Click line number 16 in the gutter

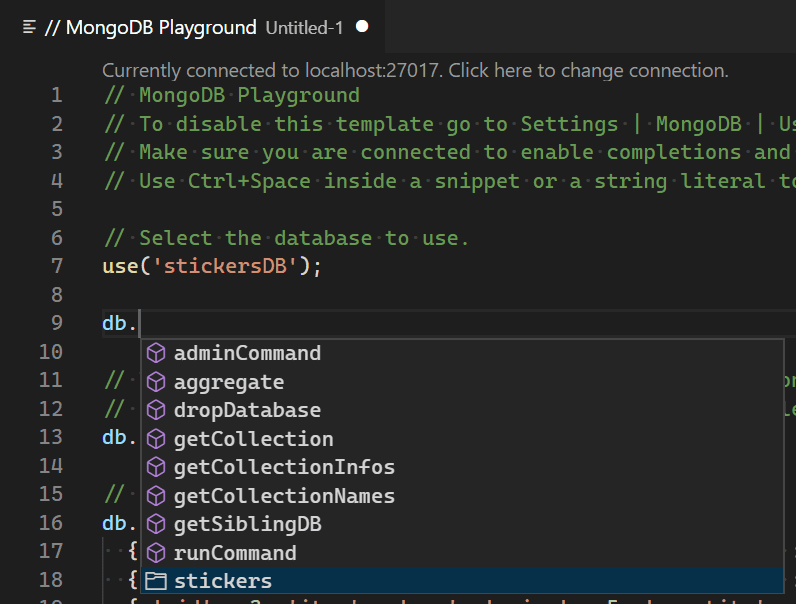click(x=50, y=523)
